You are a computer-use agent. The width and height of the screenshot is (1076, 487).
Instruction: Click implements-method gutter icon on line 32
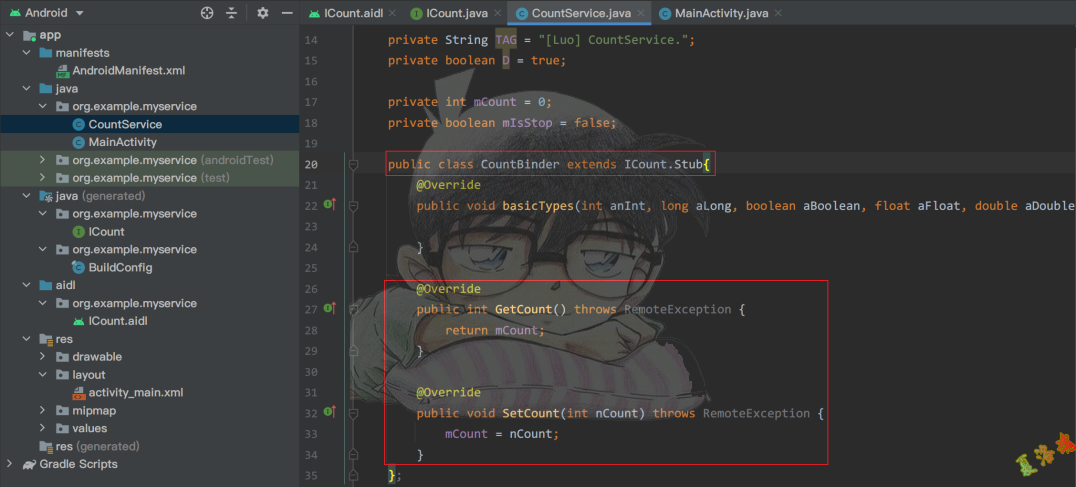pyautogui.click(x=329, y=413)
